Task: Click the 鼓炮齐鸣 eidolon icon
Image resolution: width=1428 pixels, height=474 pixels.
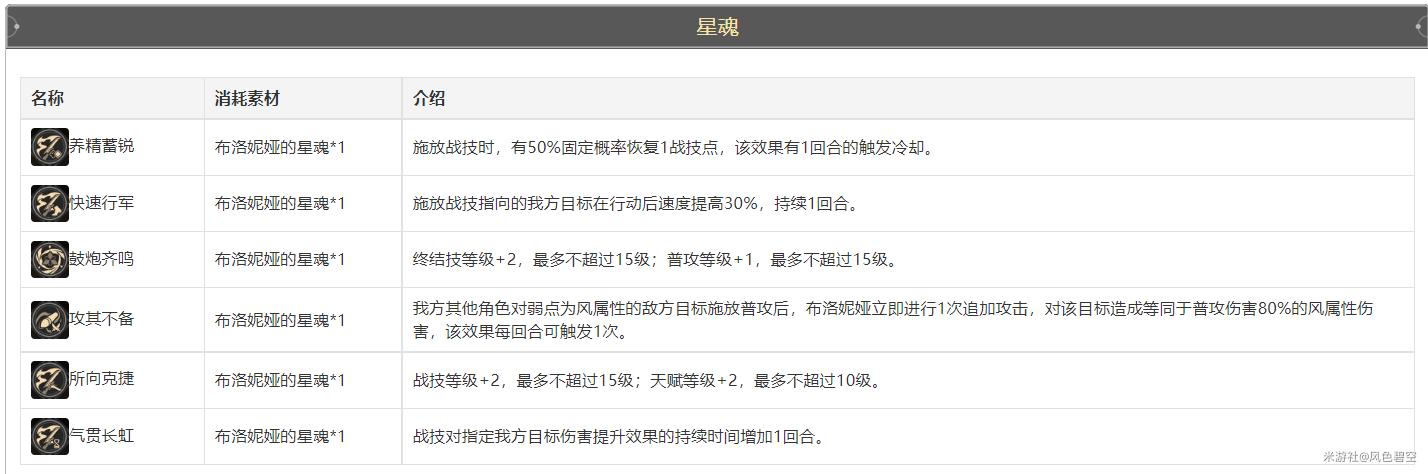Action: 50,260
